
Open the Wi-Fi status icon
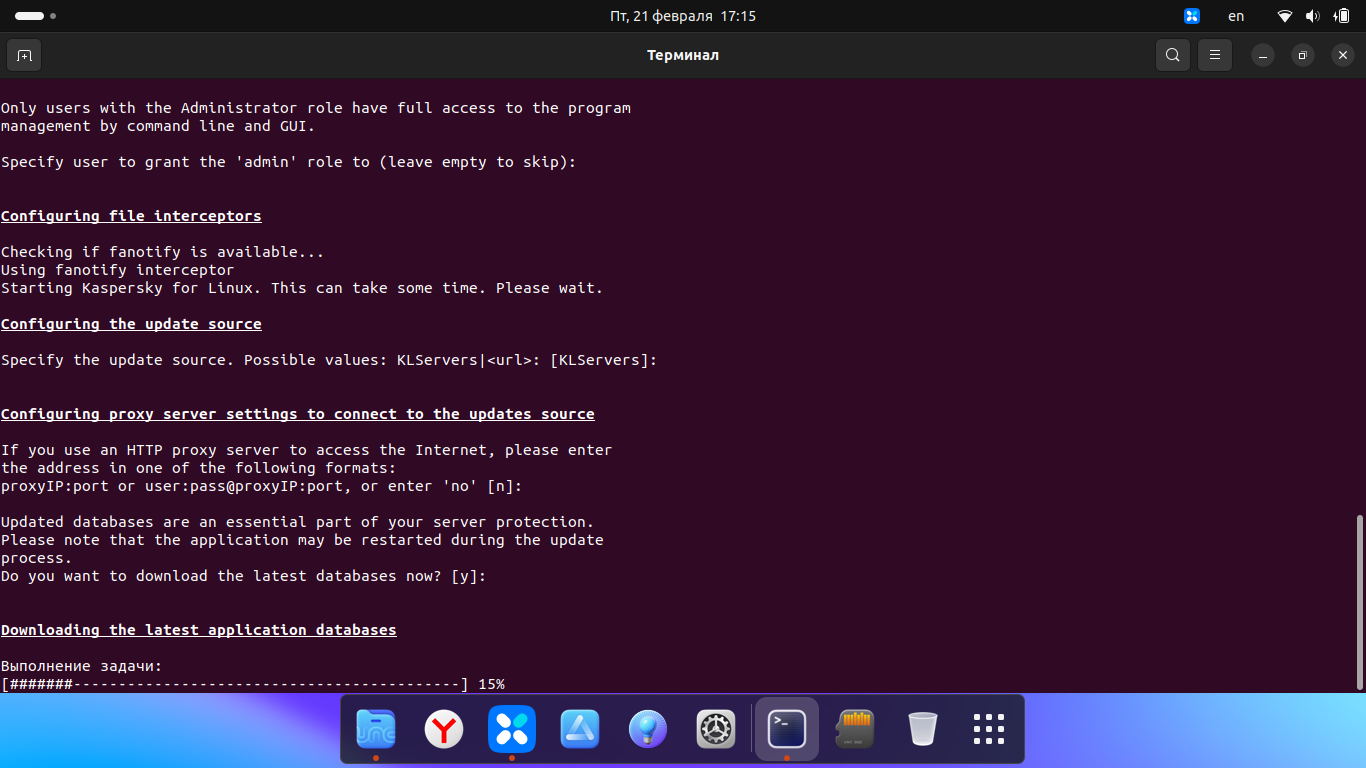click(1285, 16)
